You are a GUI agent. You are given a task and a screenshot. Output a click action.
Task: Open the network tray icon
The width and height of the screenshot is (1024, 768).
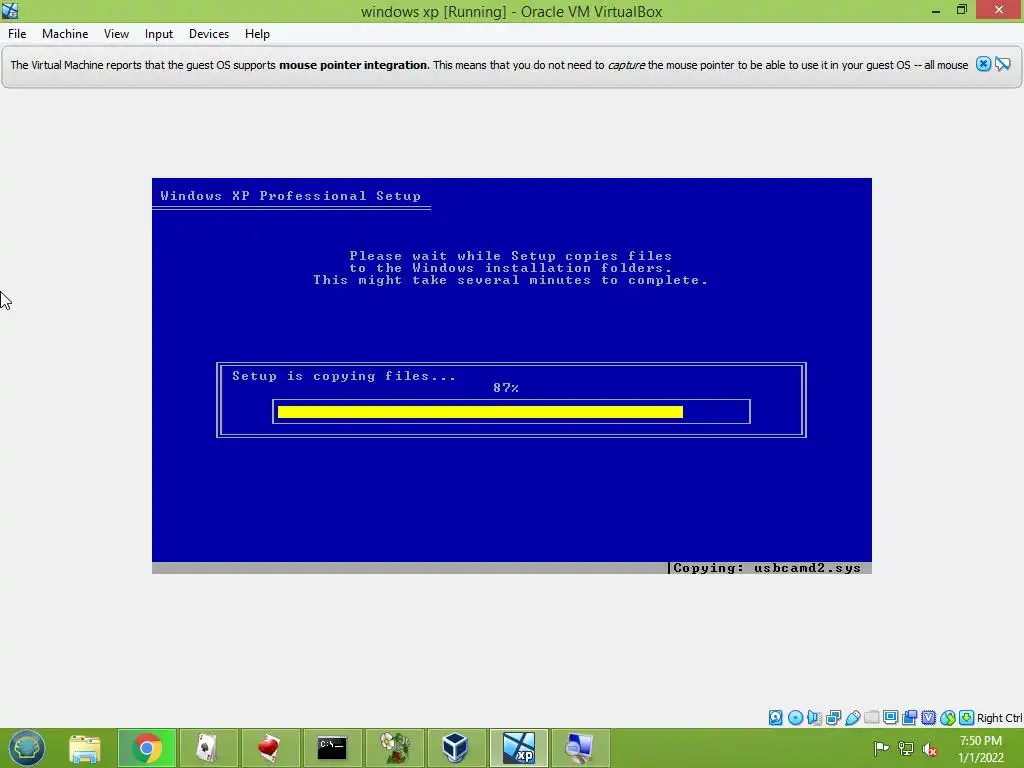(x=906, y=748)
